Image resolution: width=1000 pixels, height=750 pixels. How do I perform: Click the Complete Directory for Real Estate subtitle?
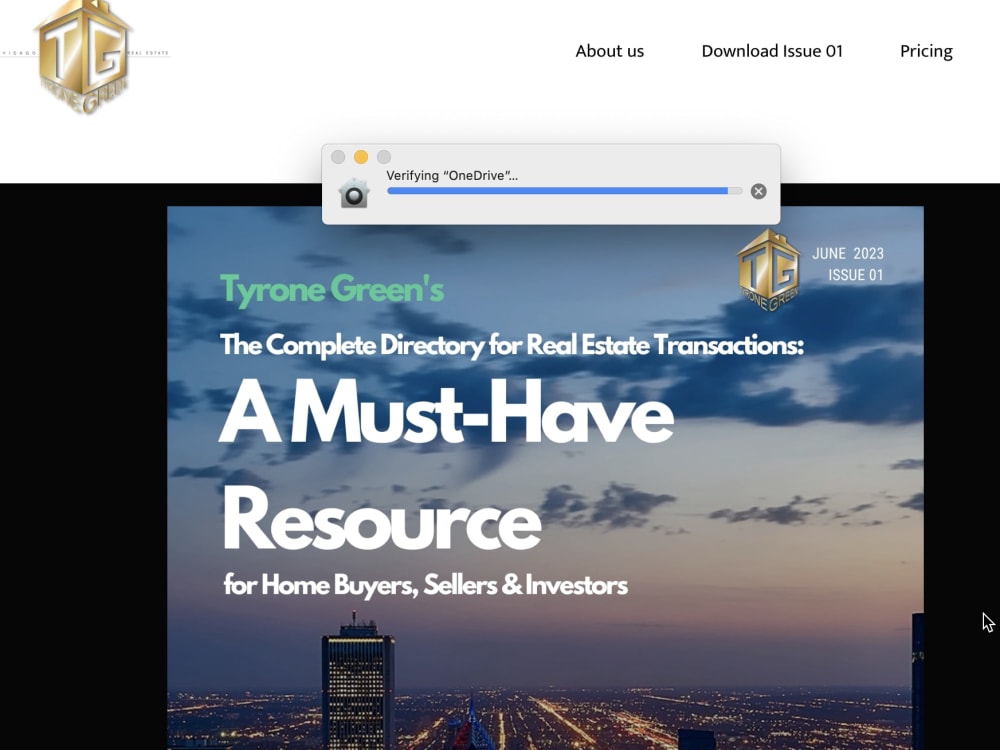click(511, 346)
